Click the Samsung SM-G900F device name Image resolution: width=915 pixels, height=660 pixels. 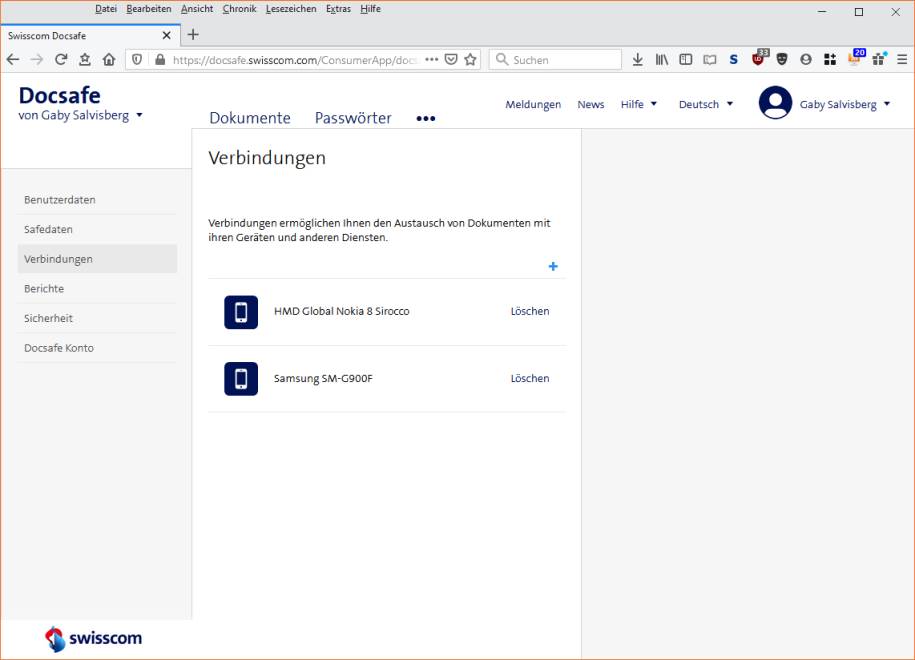point(323,379)
